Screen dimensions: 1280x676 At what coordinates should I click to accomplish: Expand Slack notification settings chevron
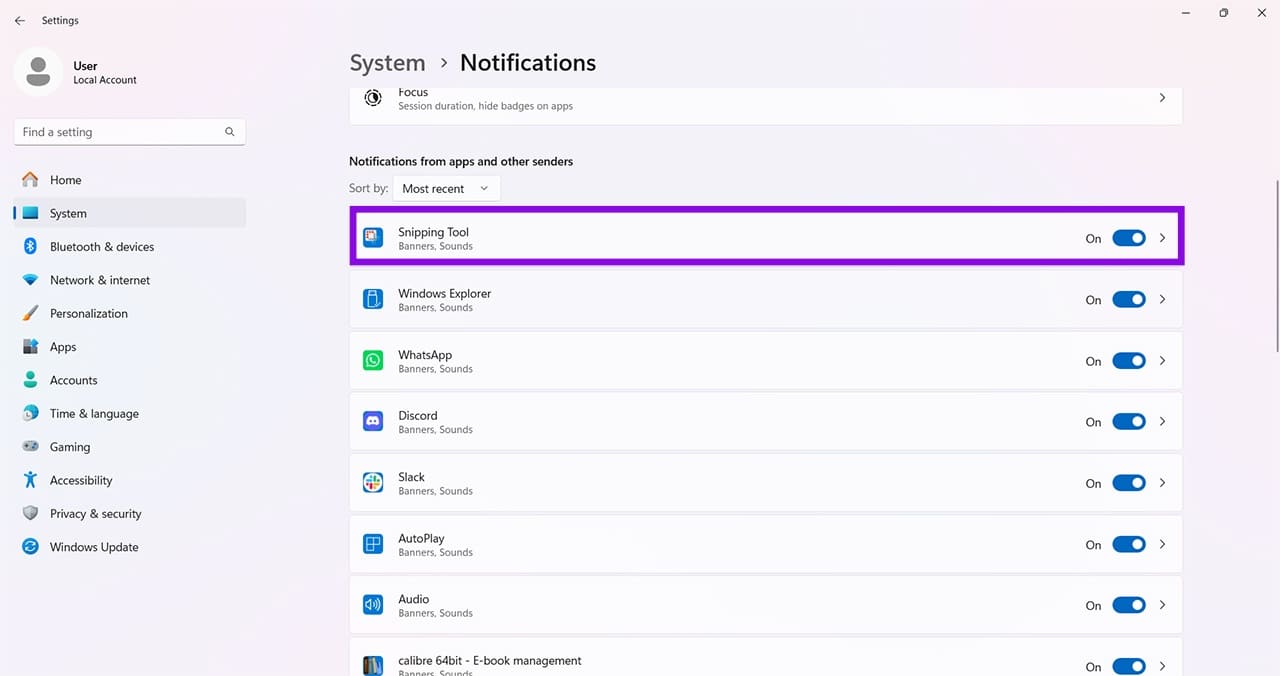(1162, 483)
